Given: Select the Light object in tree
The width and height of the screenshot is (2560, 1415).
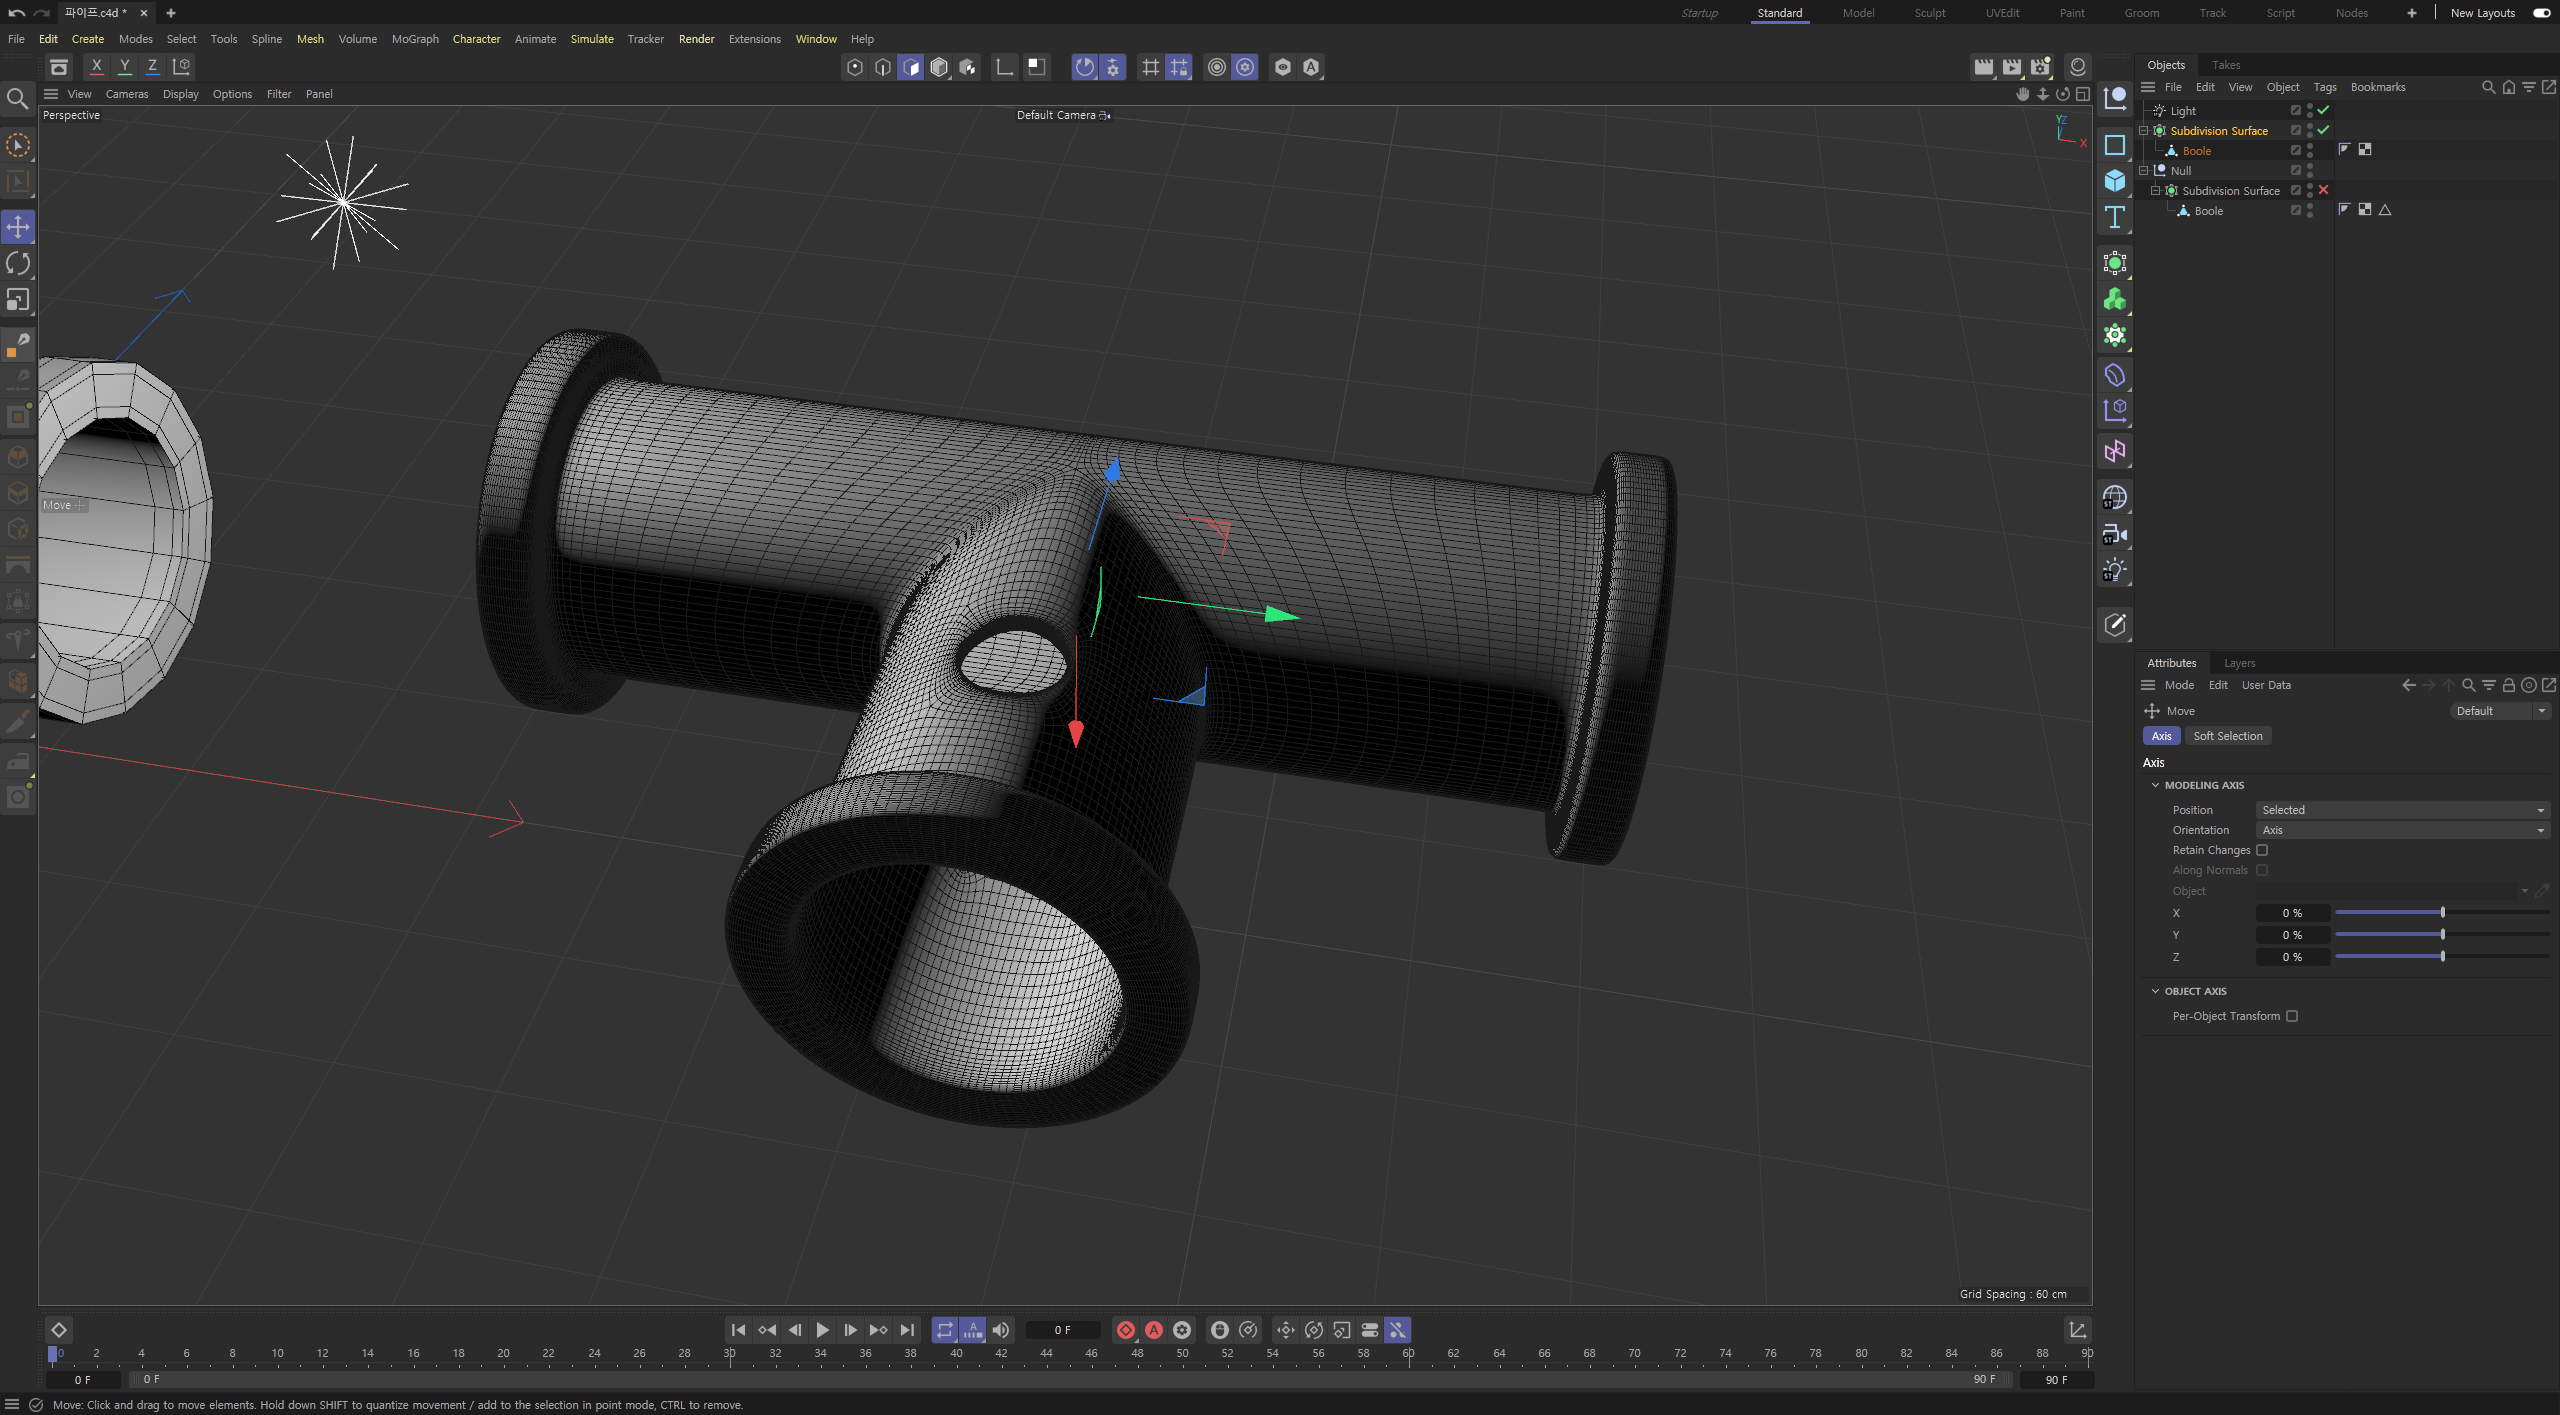Looking at the screenshot, I should click(2183, 111).
